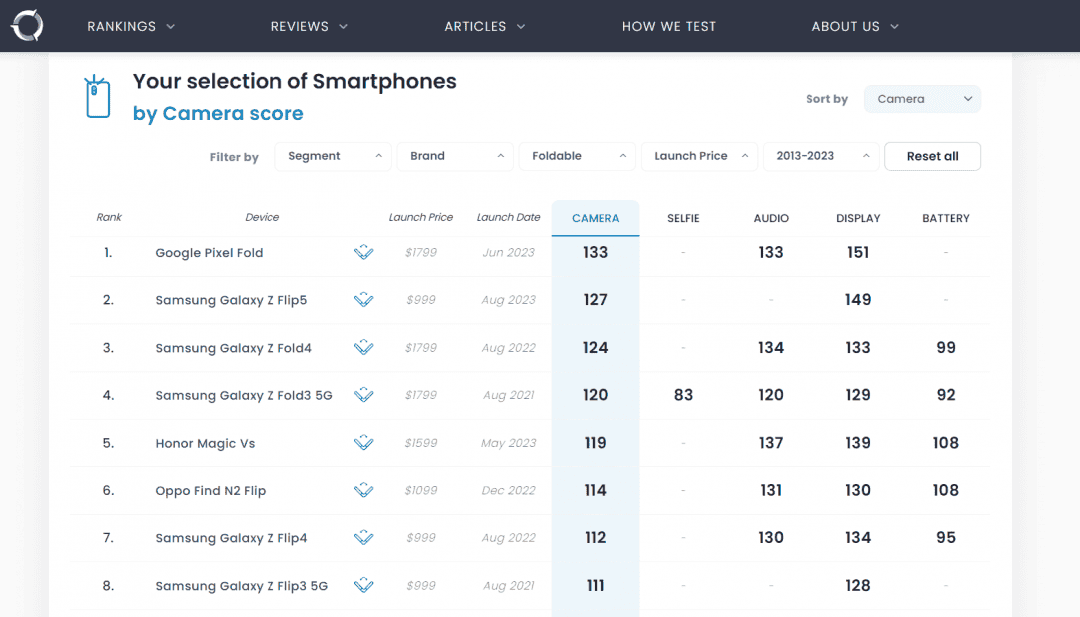Sort by the Selfie column header
The height and width of the screenshot is (617, 1080).
(683, 218)
